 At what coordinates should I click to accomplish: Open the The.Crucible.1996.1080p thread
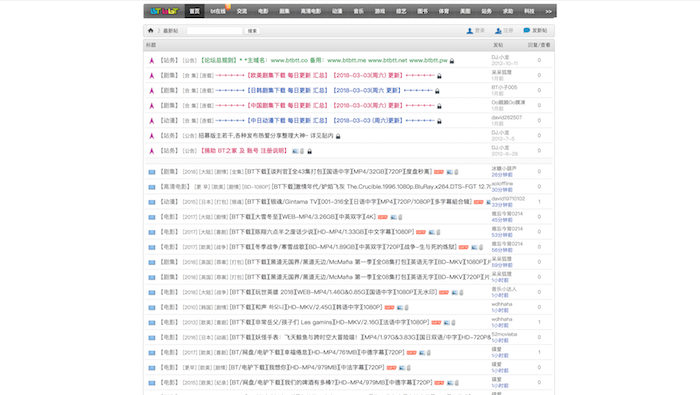pyautogui.click(x=381, y=187)
